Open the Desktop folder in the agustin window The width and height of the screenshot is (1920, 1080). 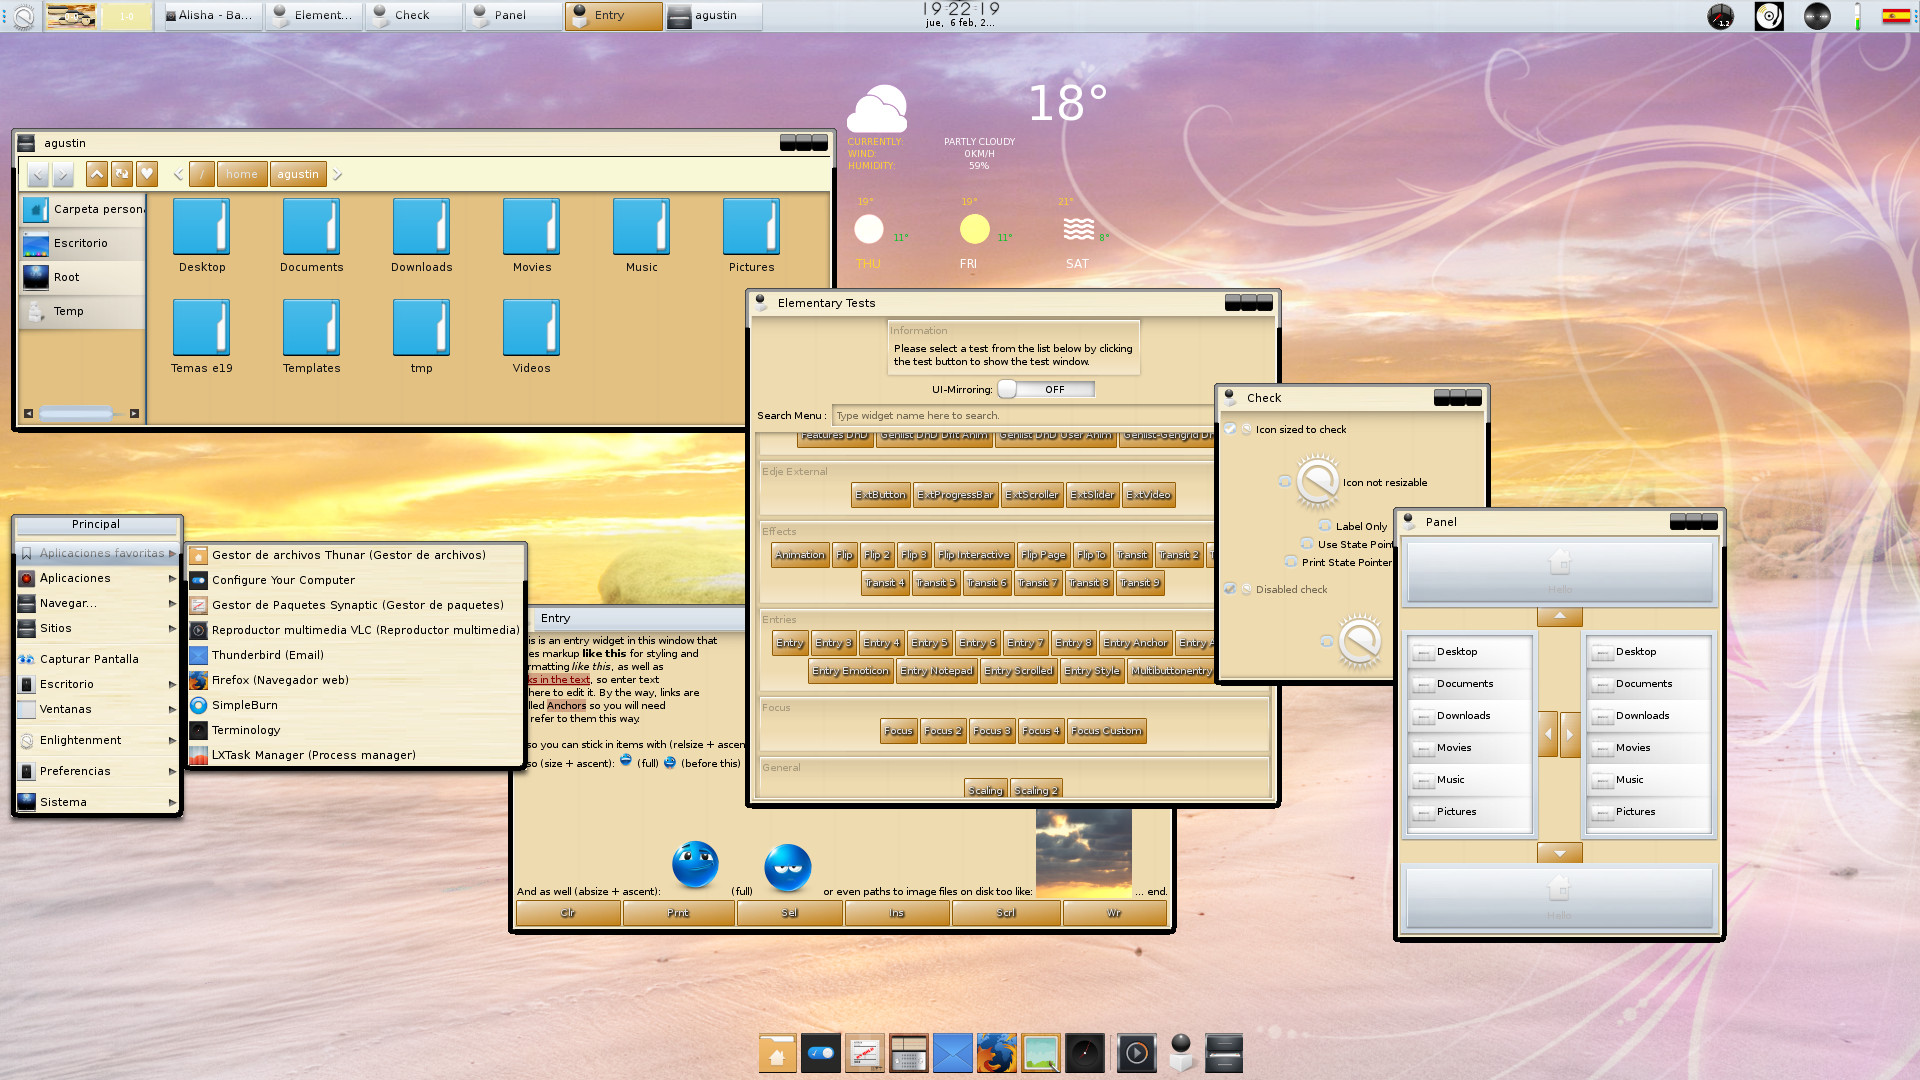point(202,236)
